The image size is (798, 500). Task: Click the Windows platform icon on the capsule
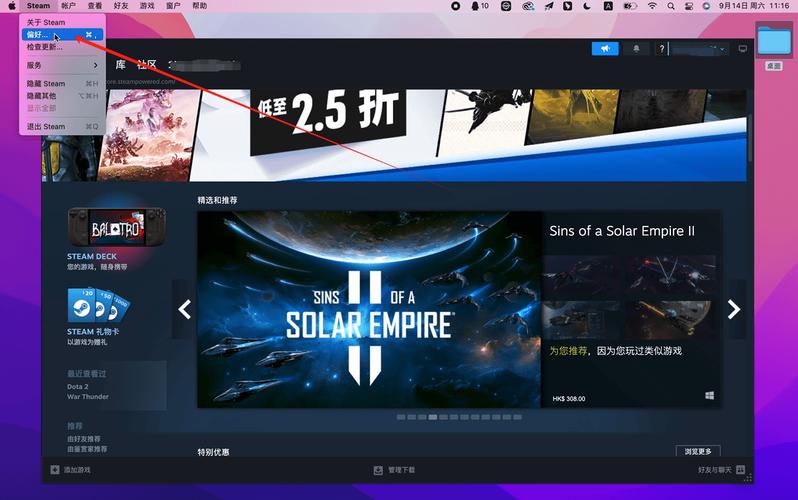(709, 396)
